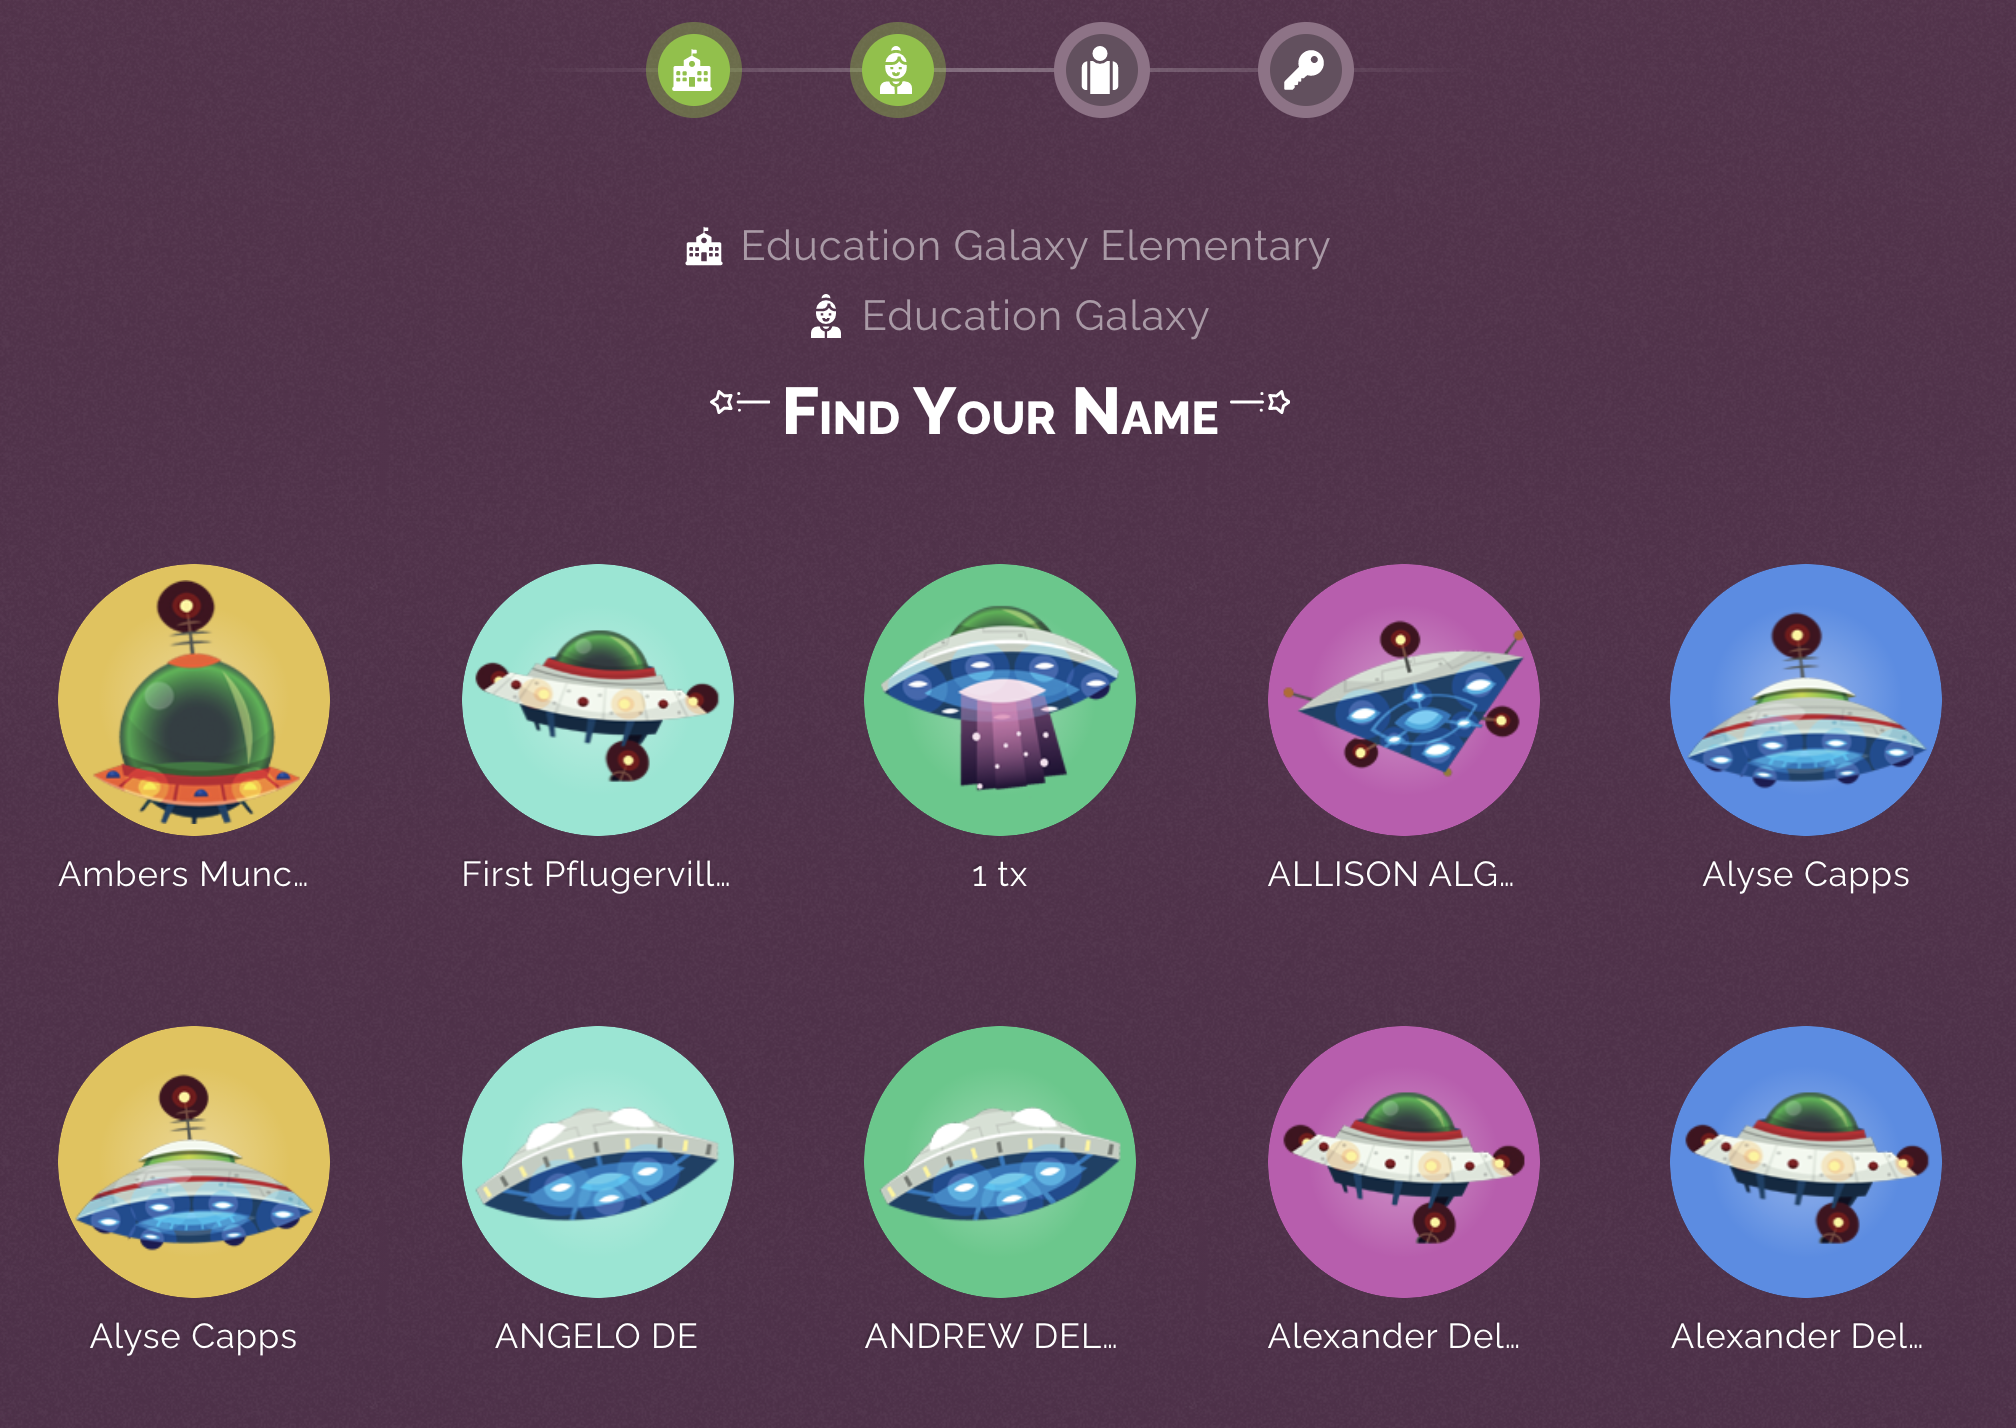The image size is (2016, 1428).
Task: Click the green school building step icon
Action: [693, 70]
